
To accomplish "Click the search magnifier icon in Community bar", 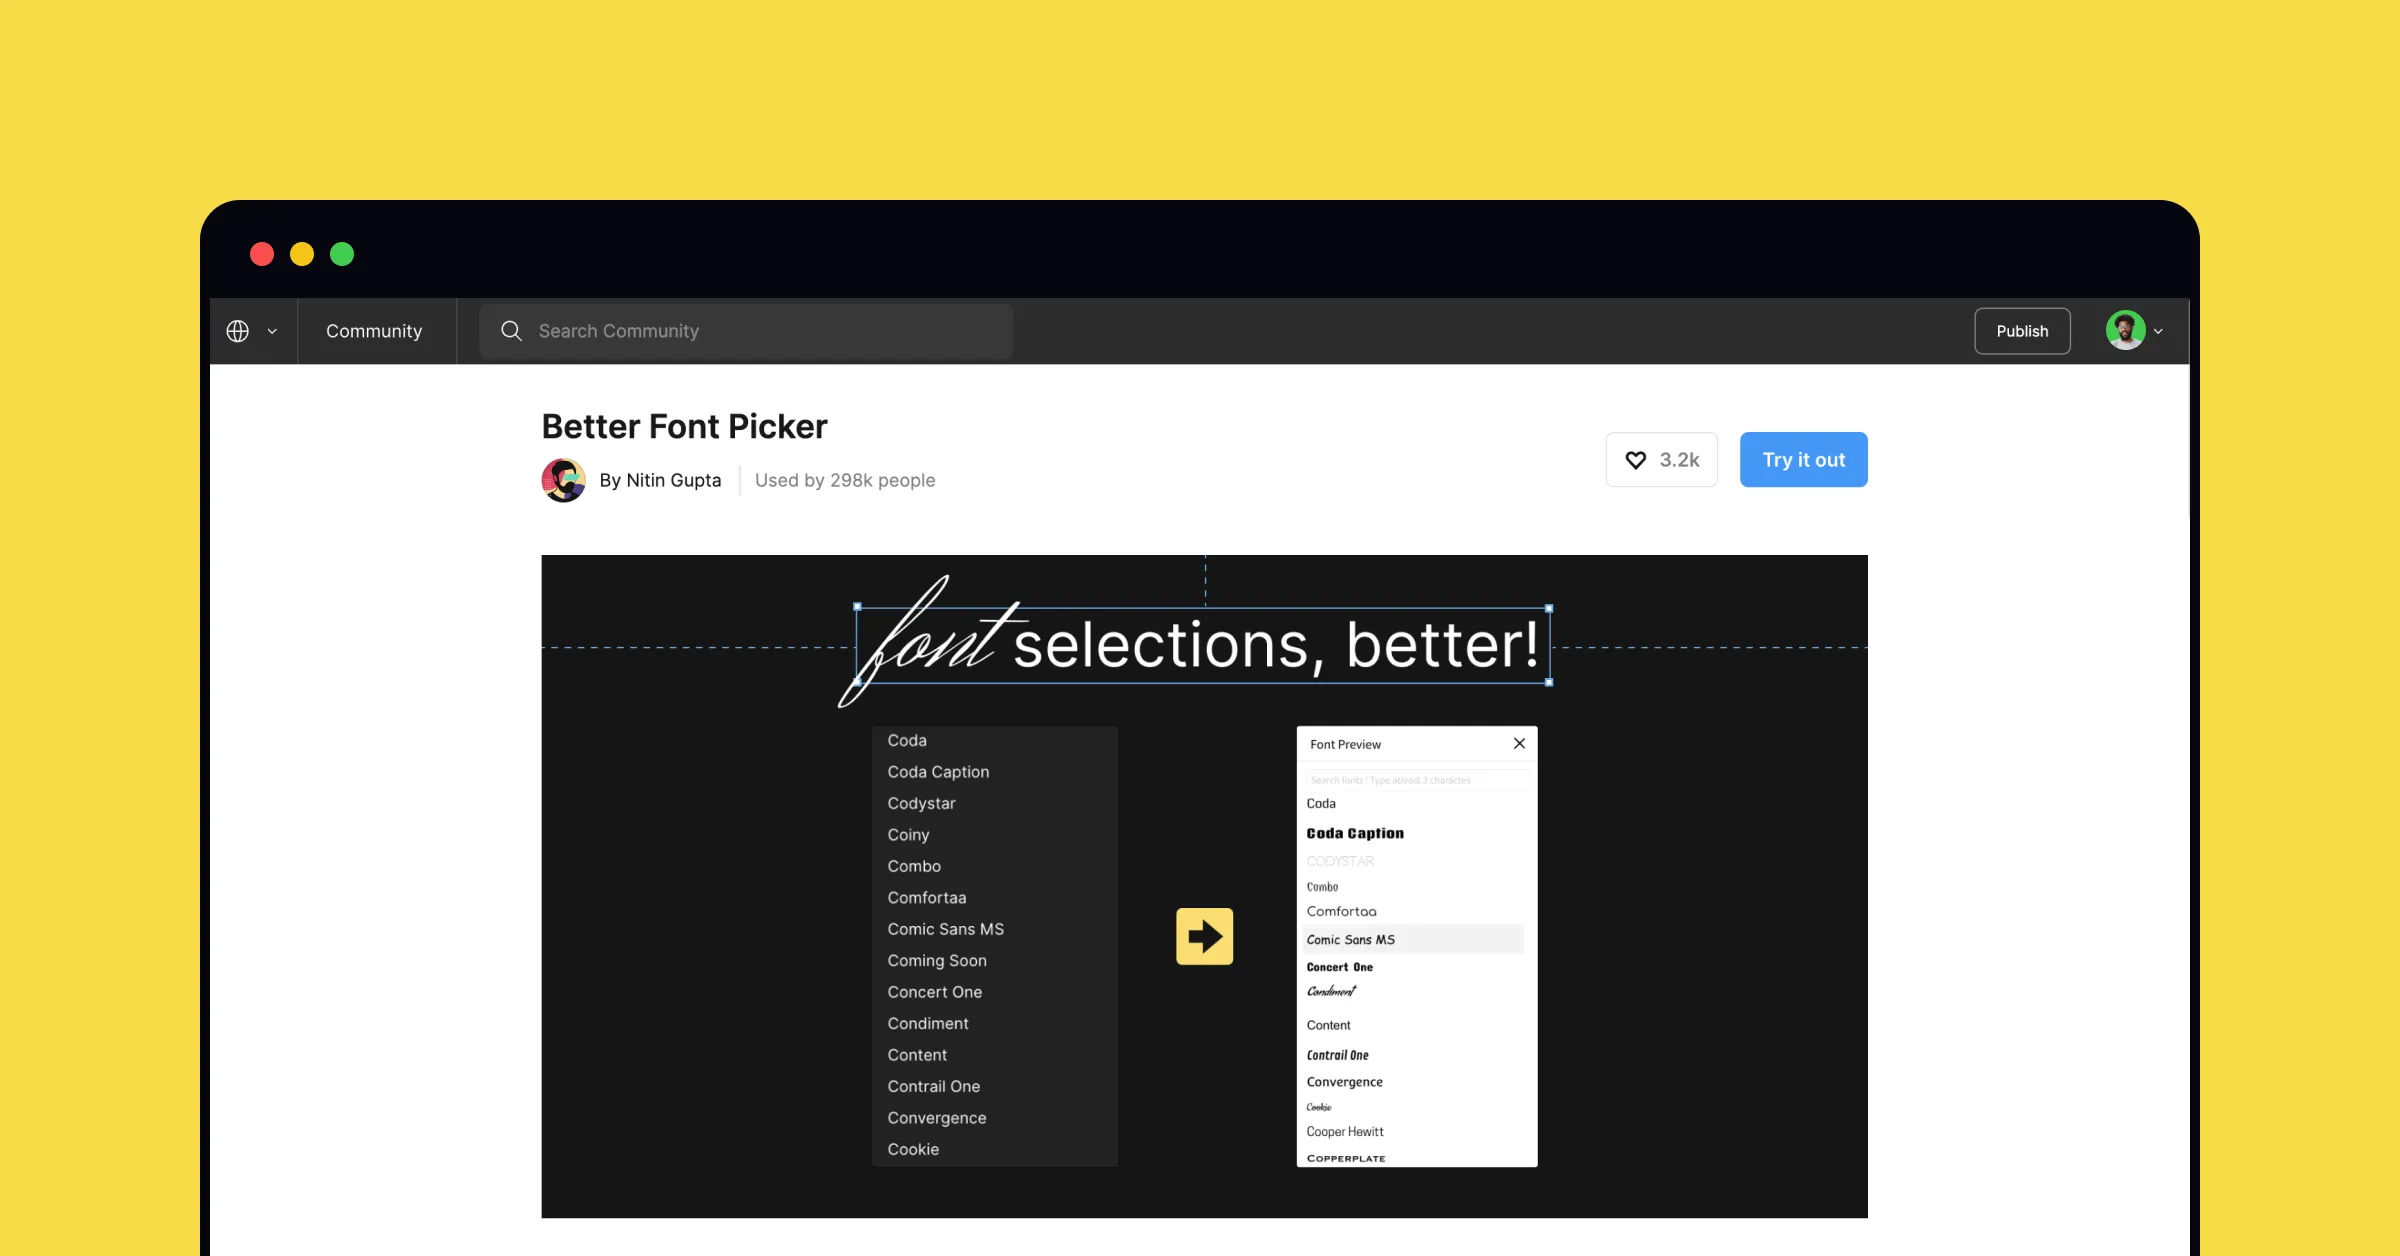I will [x=510, y=330].
